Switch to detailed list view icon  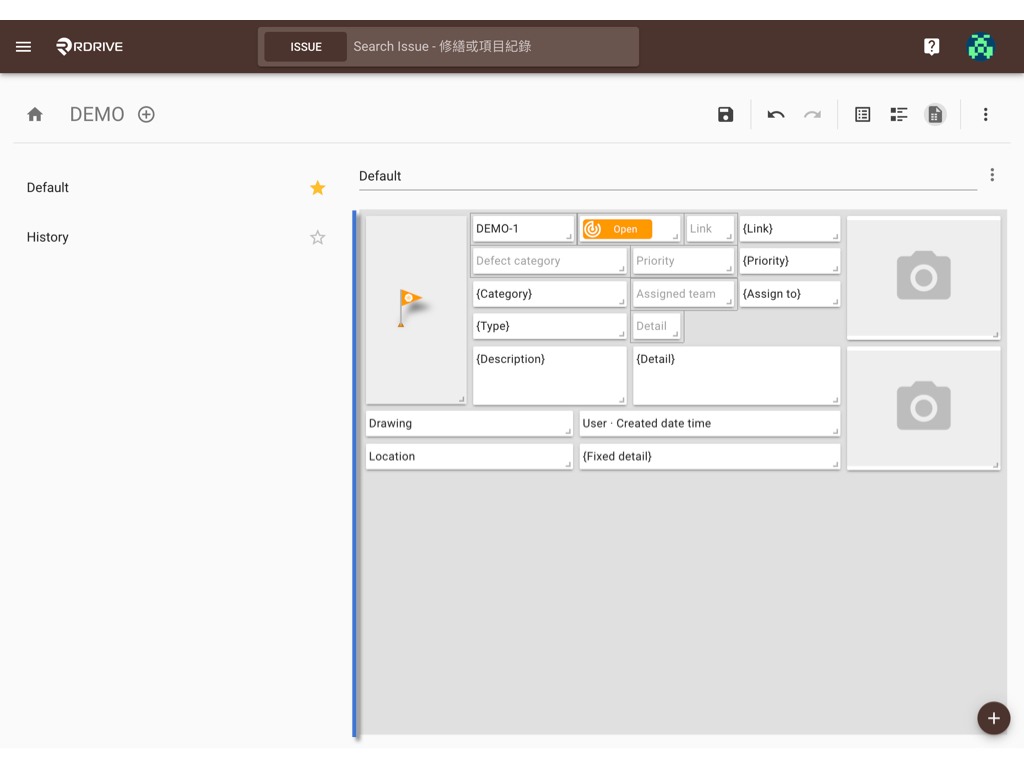click(899, 114)
